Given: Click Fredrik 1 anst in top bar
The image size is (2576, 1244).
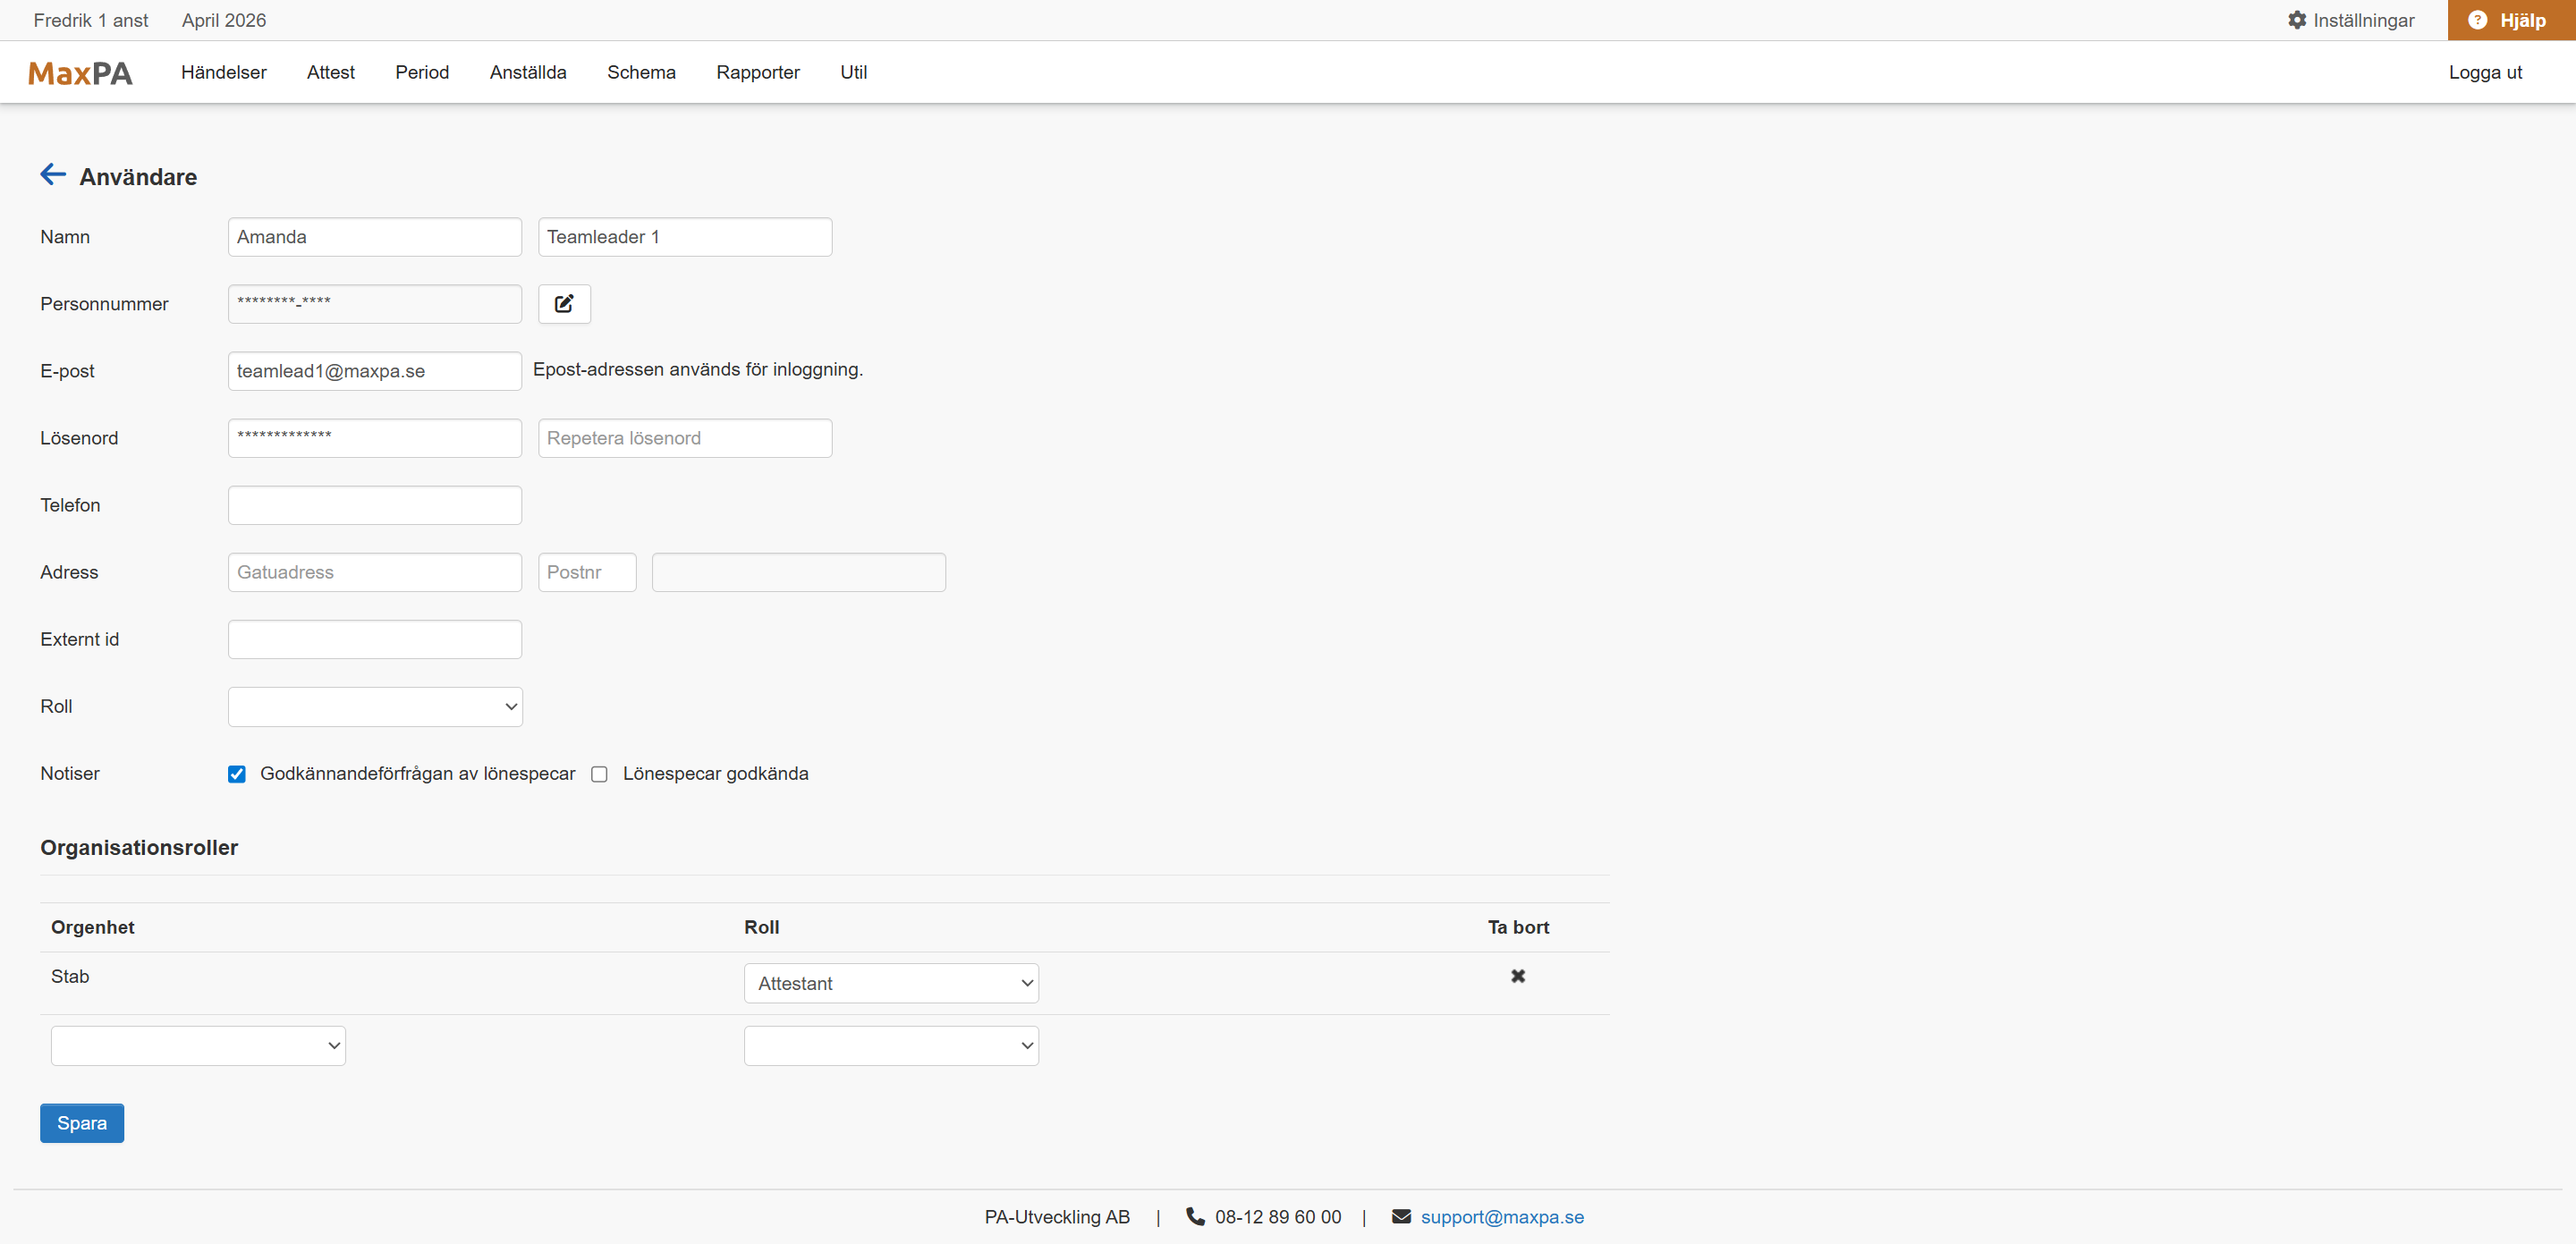Looking at the screenshot, I should click(91, 20).
